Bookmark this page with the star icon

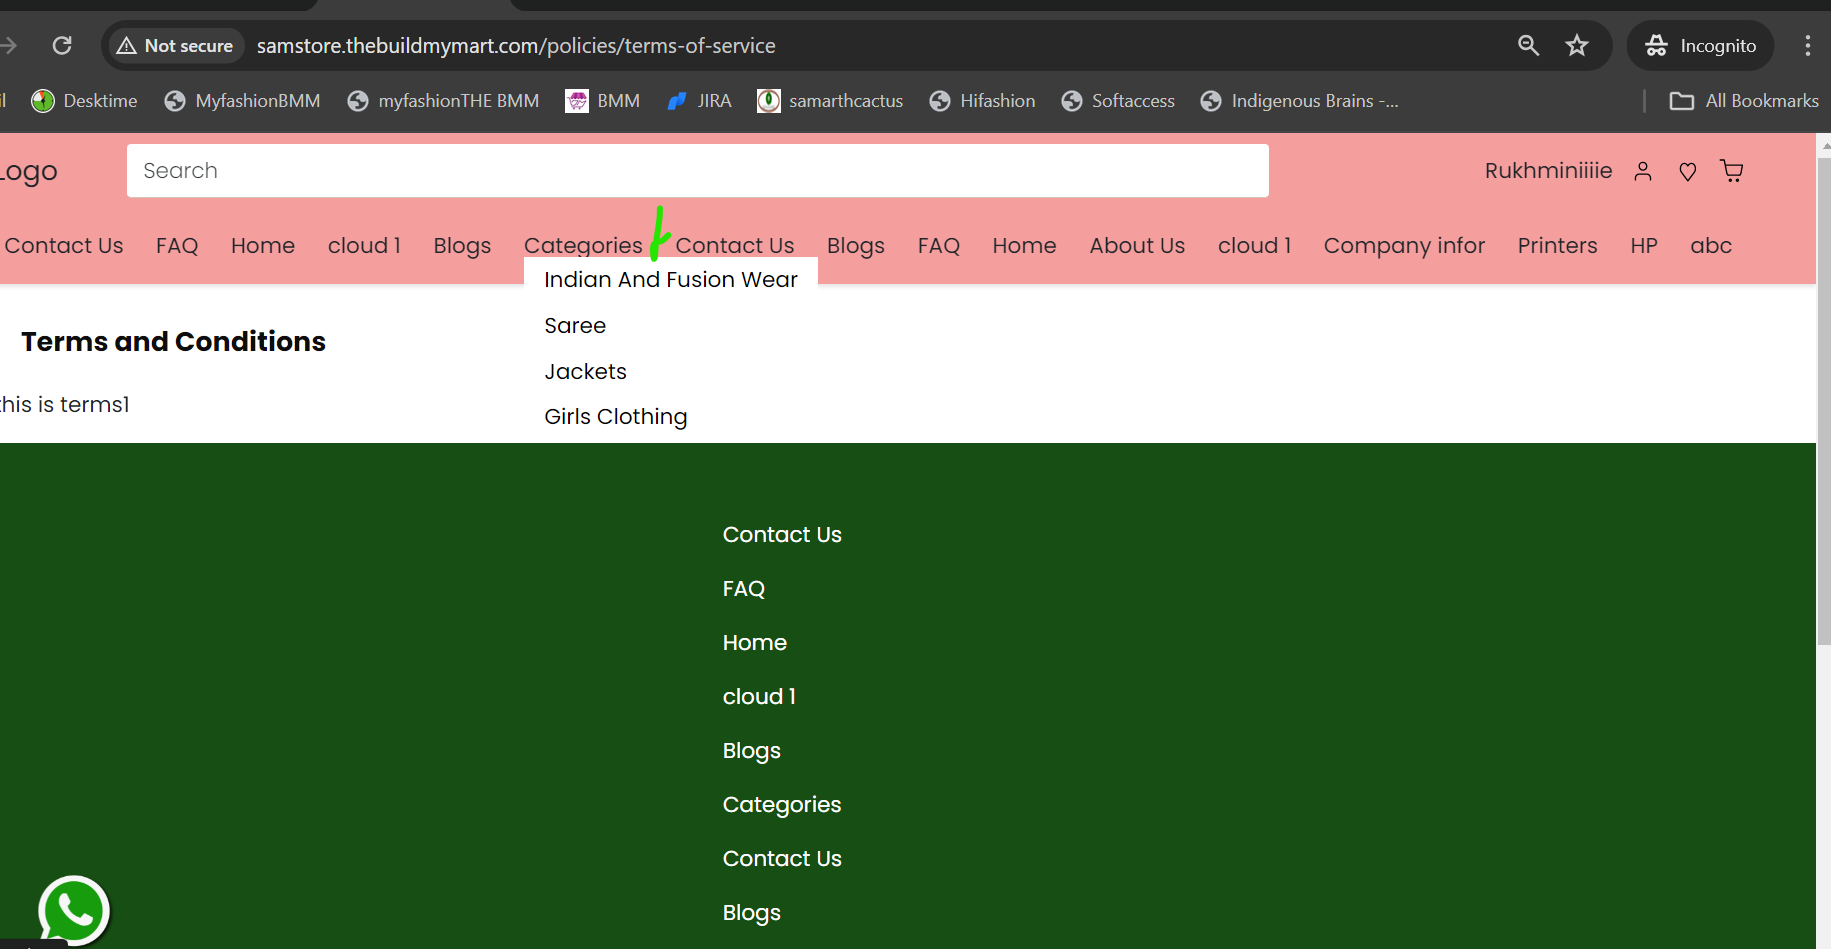pyautogui.click(x=1577, y=45)
